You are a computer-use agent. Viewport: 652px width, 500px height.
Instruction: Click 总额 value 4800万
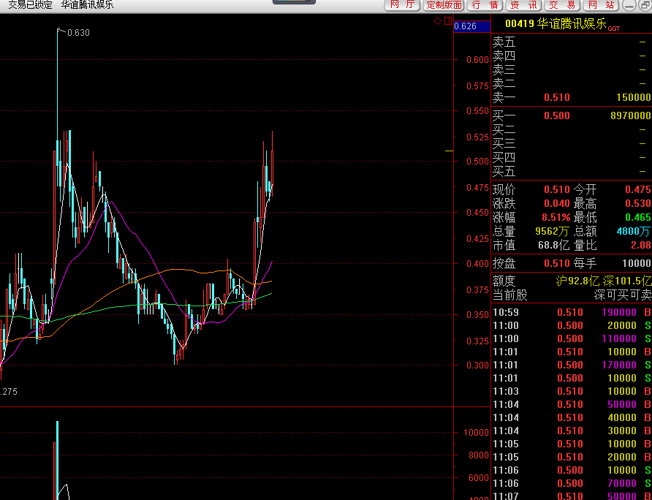click(x=634, y=231)
